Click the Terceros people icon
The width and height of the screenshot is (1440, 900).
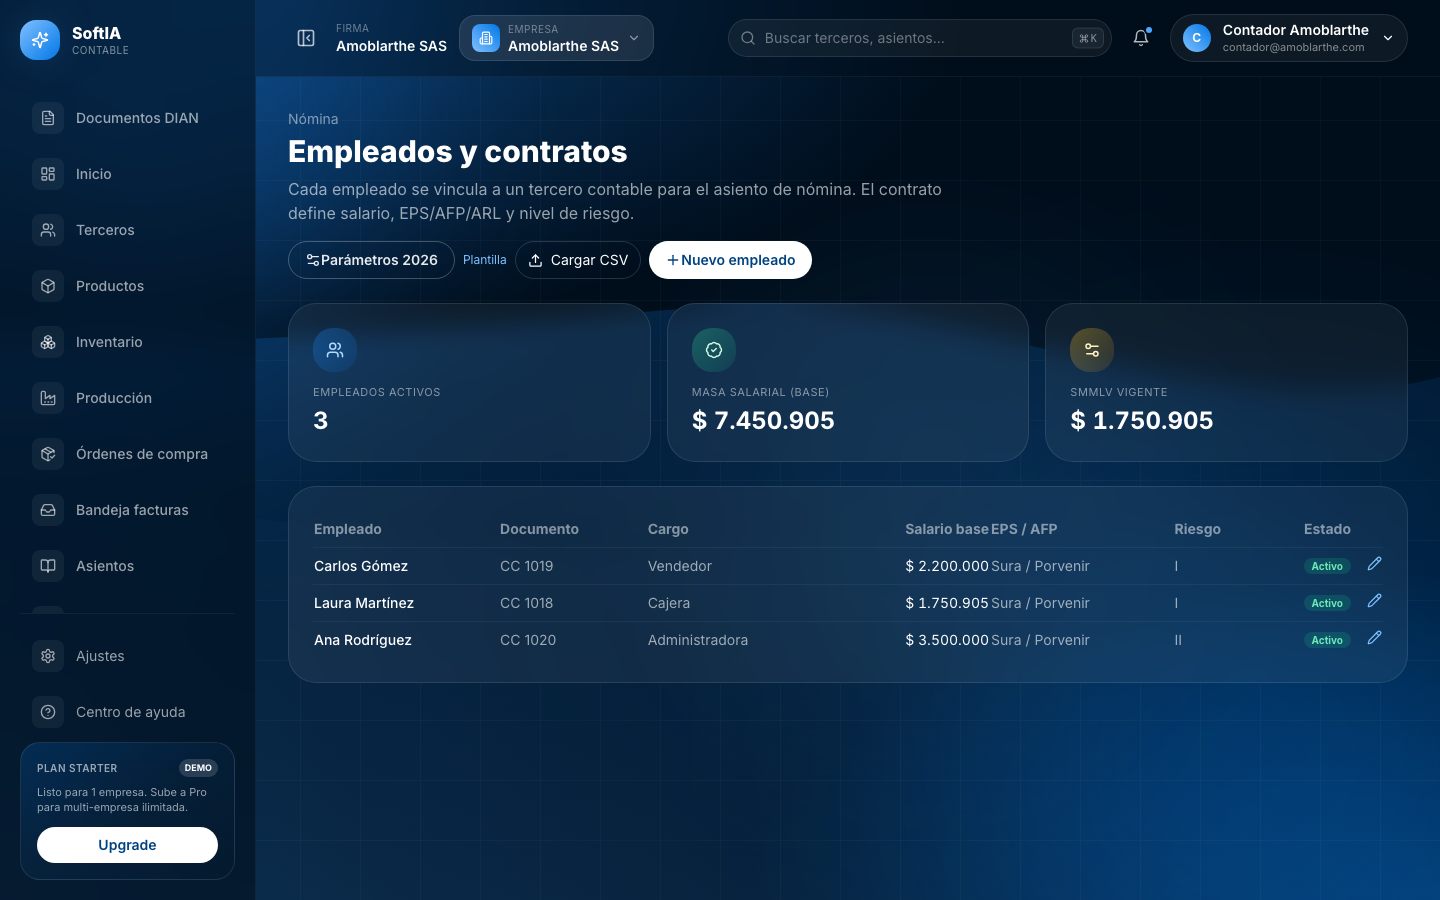[x=48, y=230]
